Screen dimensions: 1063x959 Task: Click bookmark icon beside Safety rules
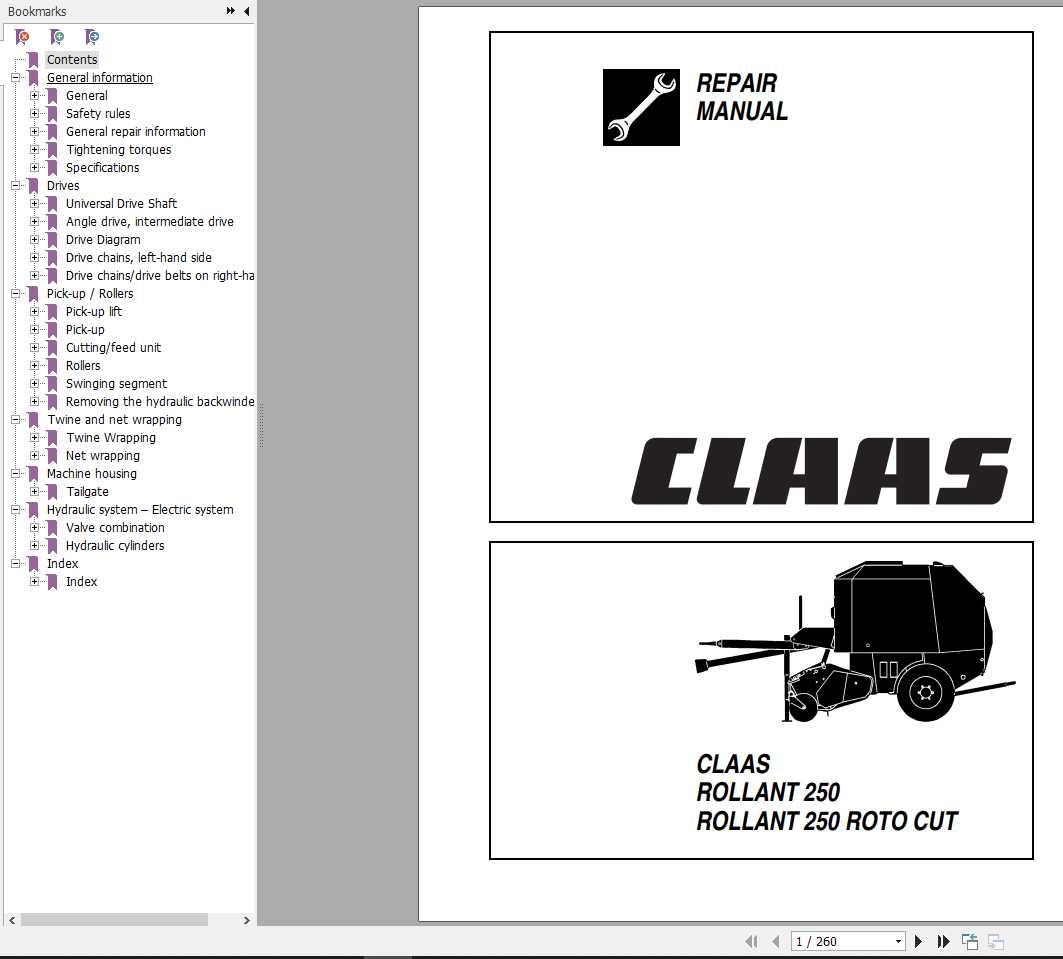coord(52,114)
